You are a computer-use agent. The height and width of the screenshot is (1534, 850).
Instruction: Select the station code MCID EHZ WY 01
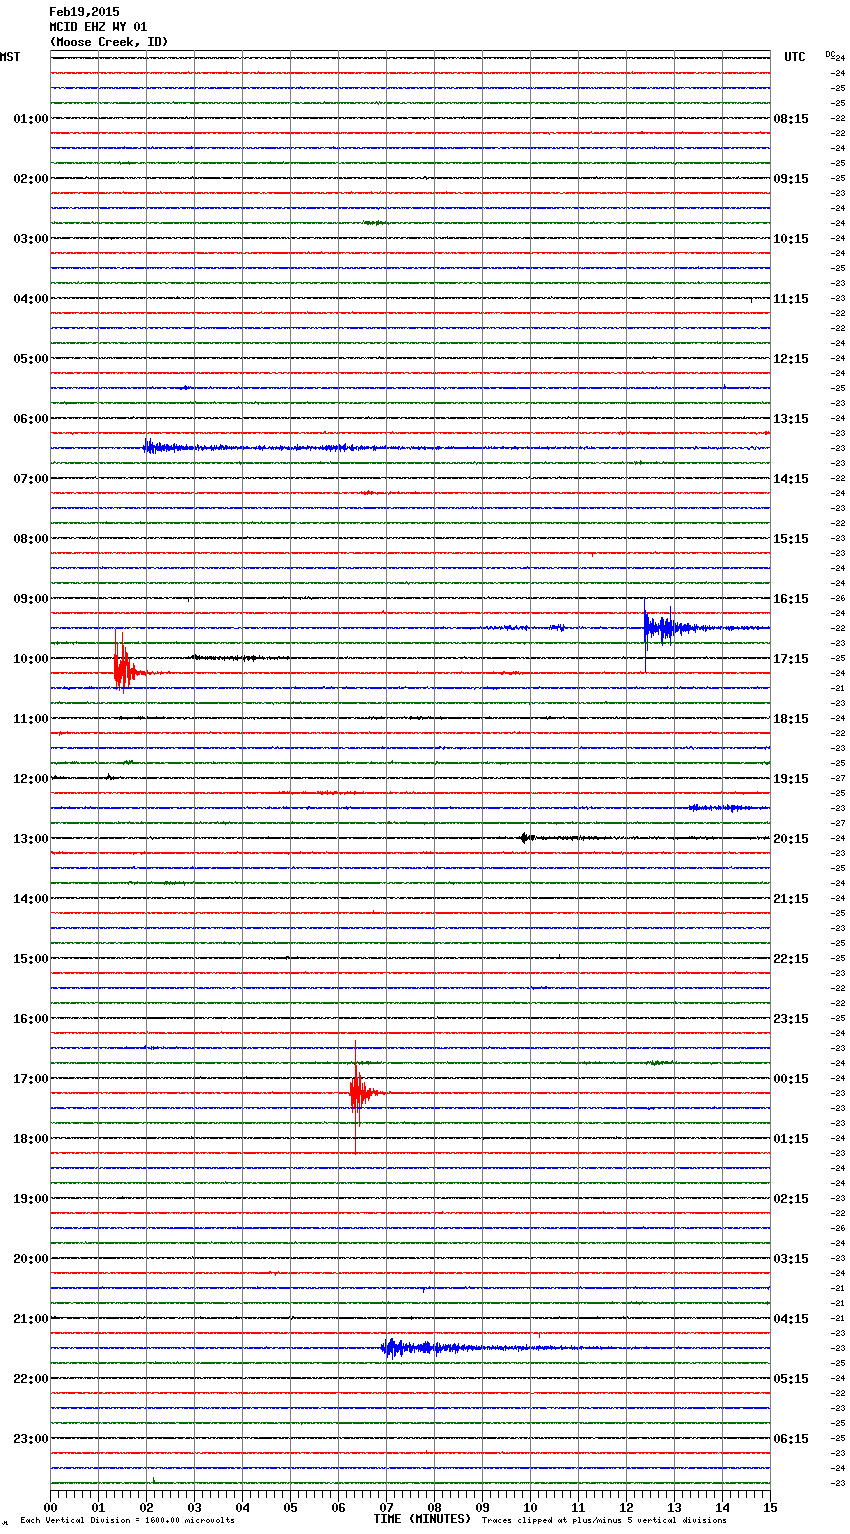98,27
